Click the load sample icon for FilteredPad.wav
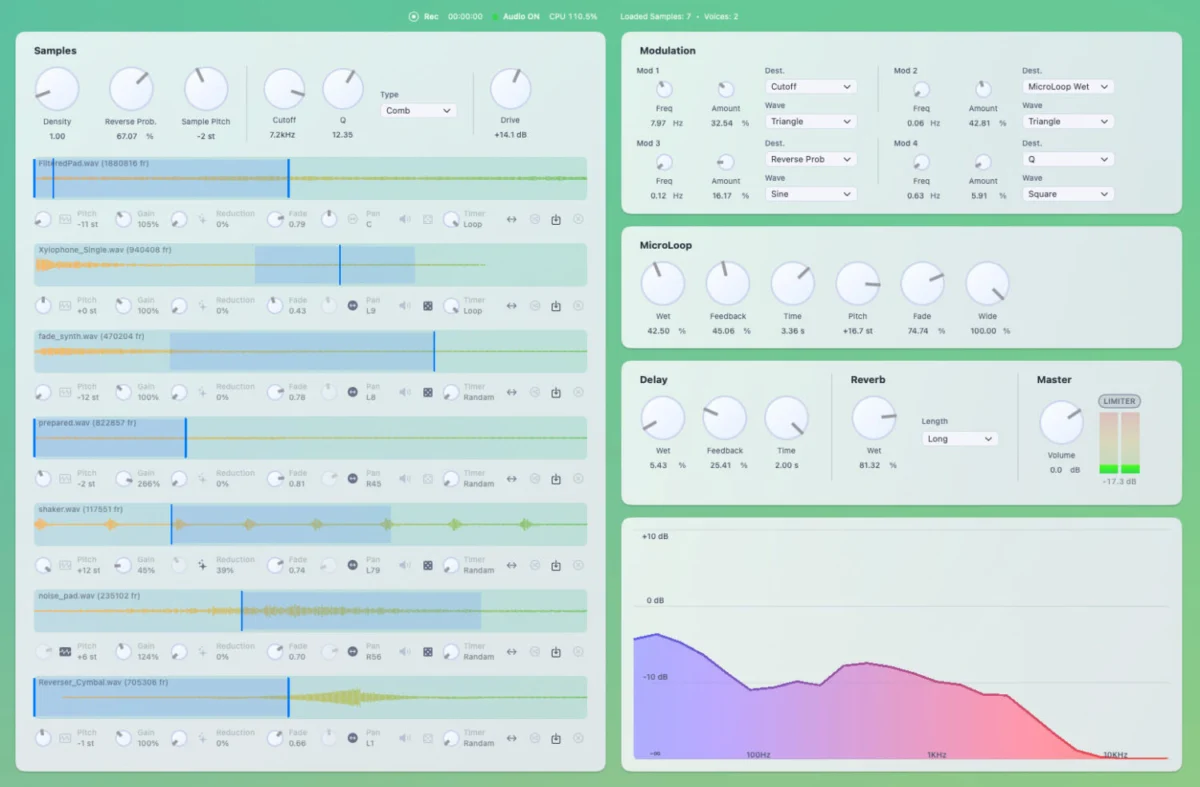This screenshot has width=1200, height=787. point(556,219)
